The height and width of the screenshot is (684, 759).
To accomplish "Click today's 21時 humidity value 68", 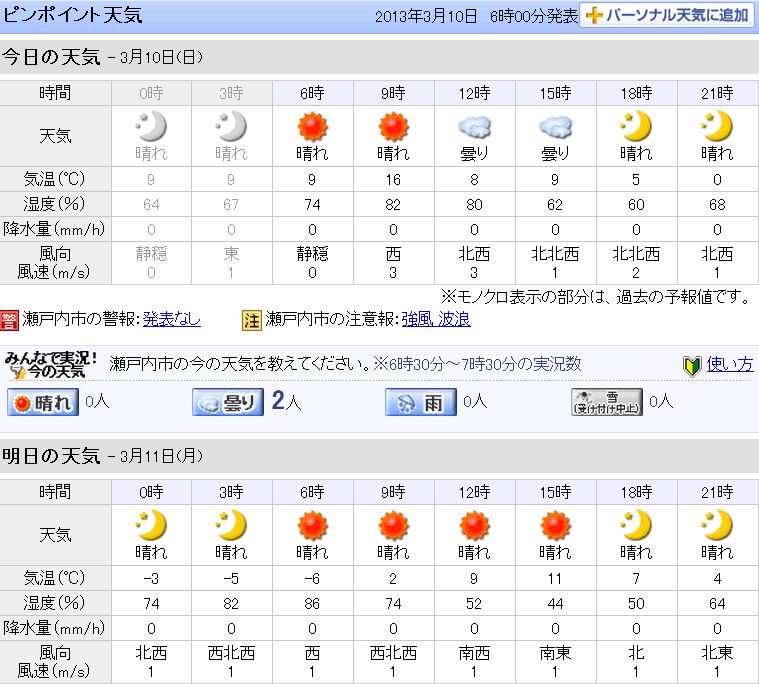I will (717, 205).
